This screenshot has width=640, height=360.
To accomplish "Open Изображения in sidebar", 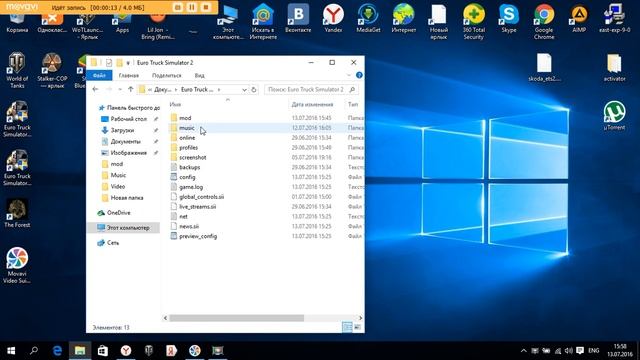I will (x=129, y=153).
